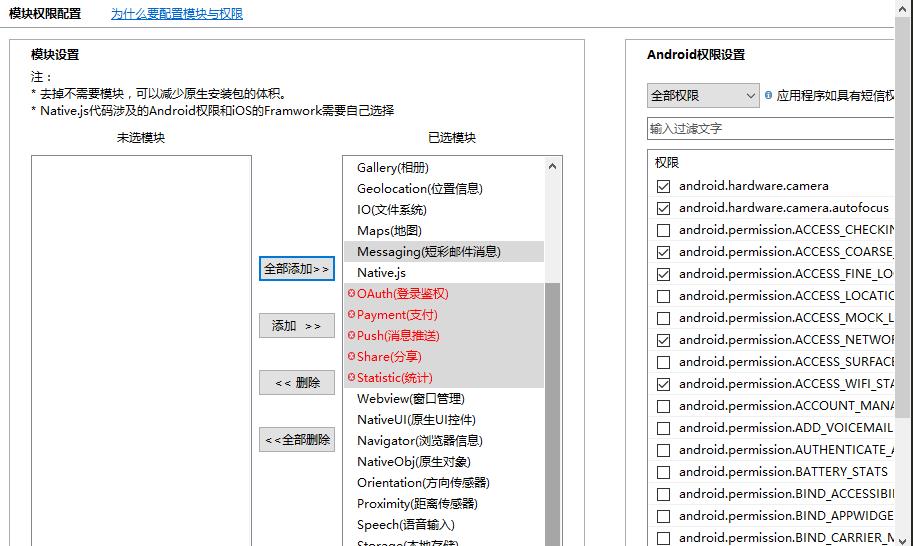913x546 pixels.
Task: Select Webview(窗口管理) module
Action: coord(444,399)
